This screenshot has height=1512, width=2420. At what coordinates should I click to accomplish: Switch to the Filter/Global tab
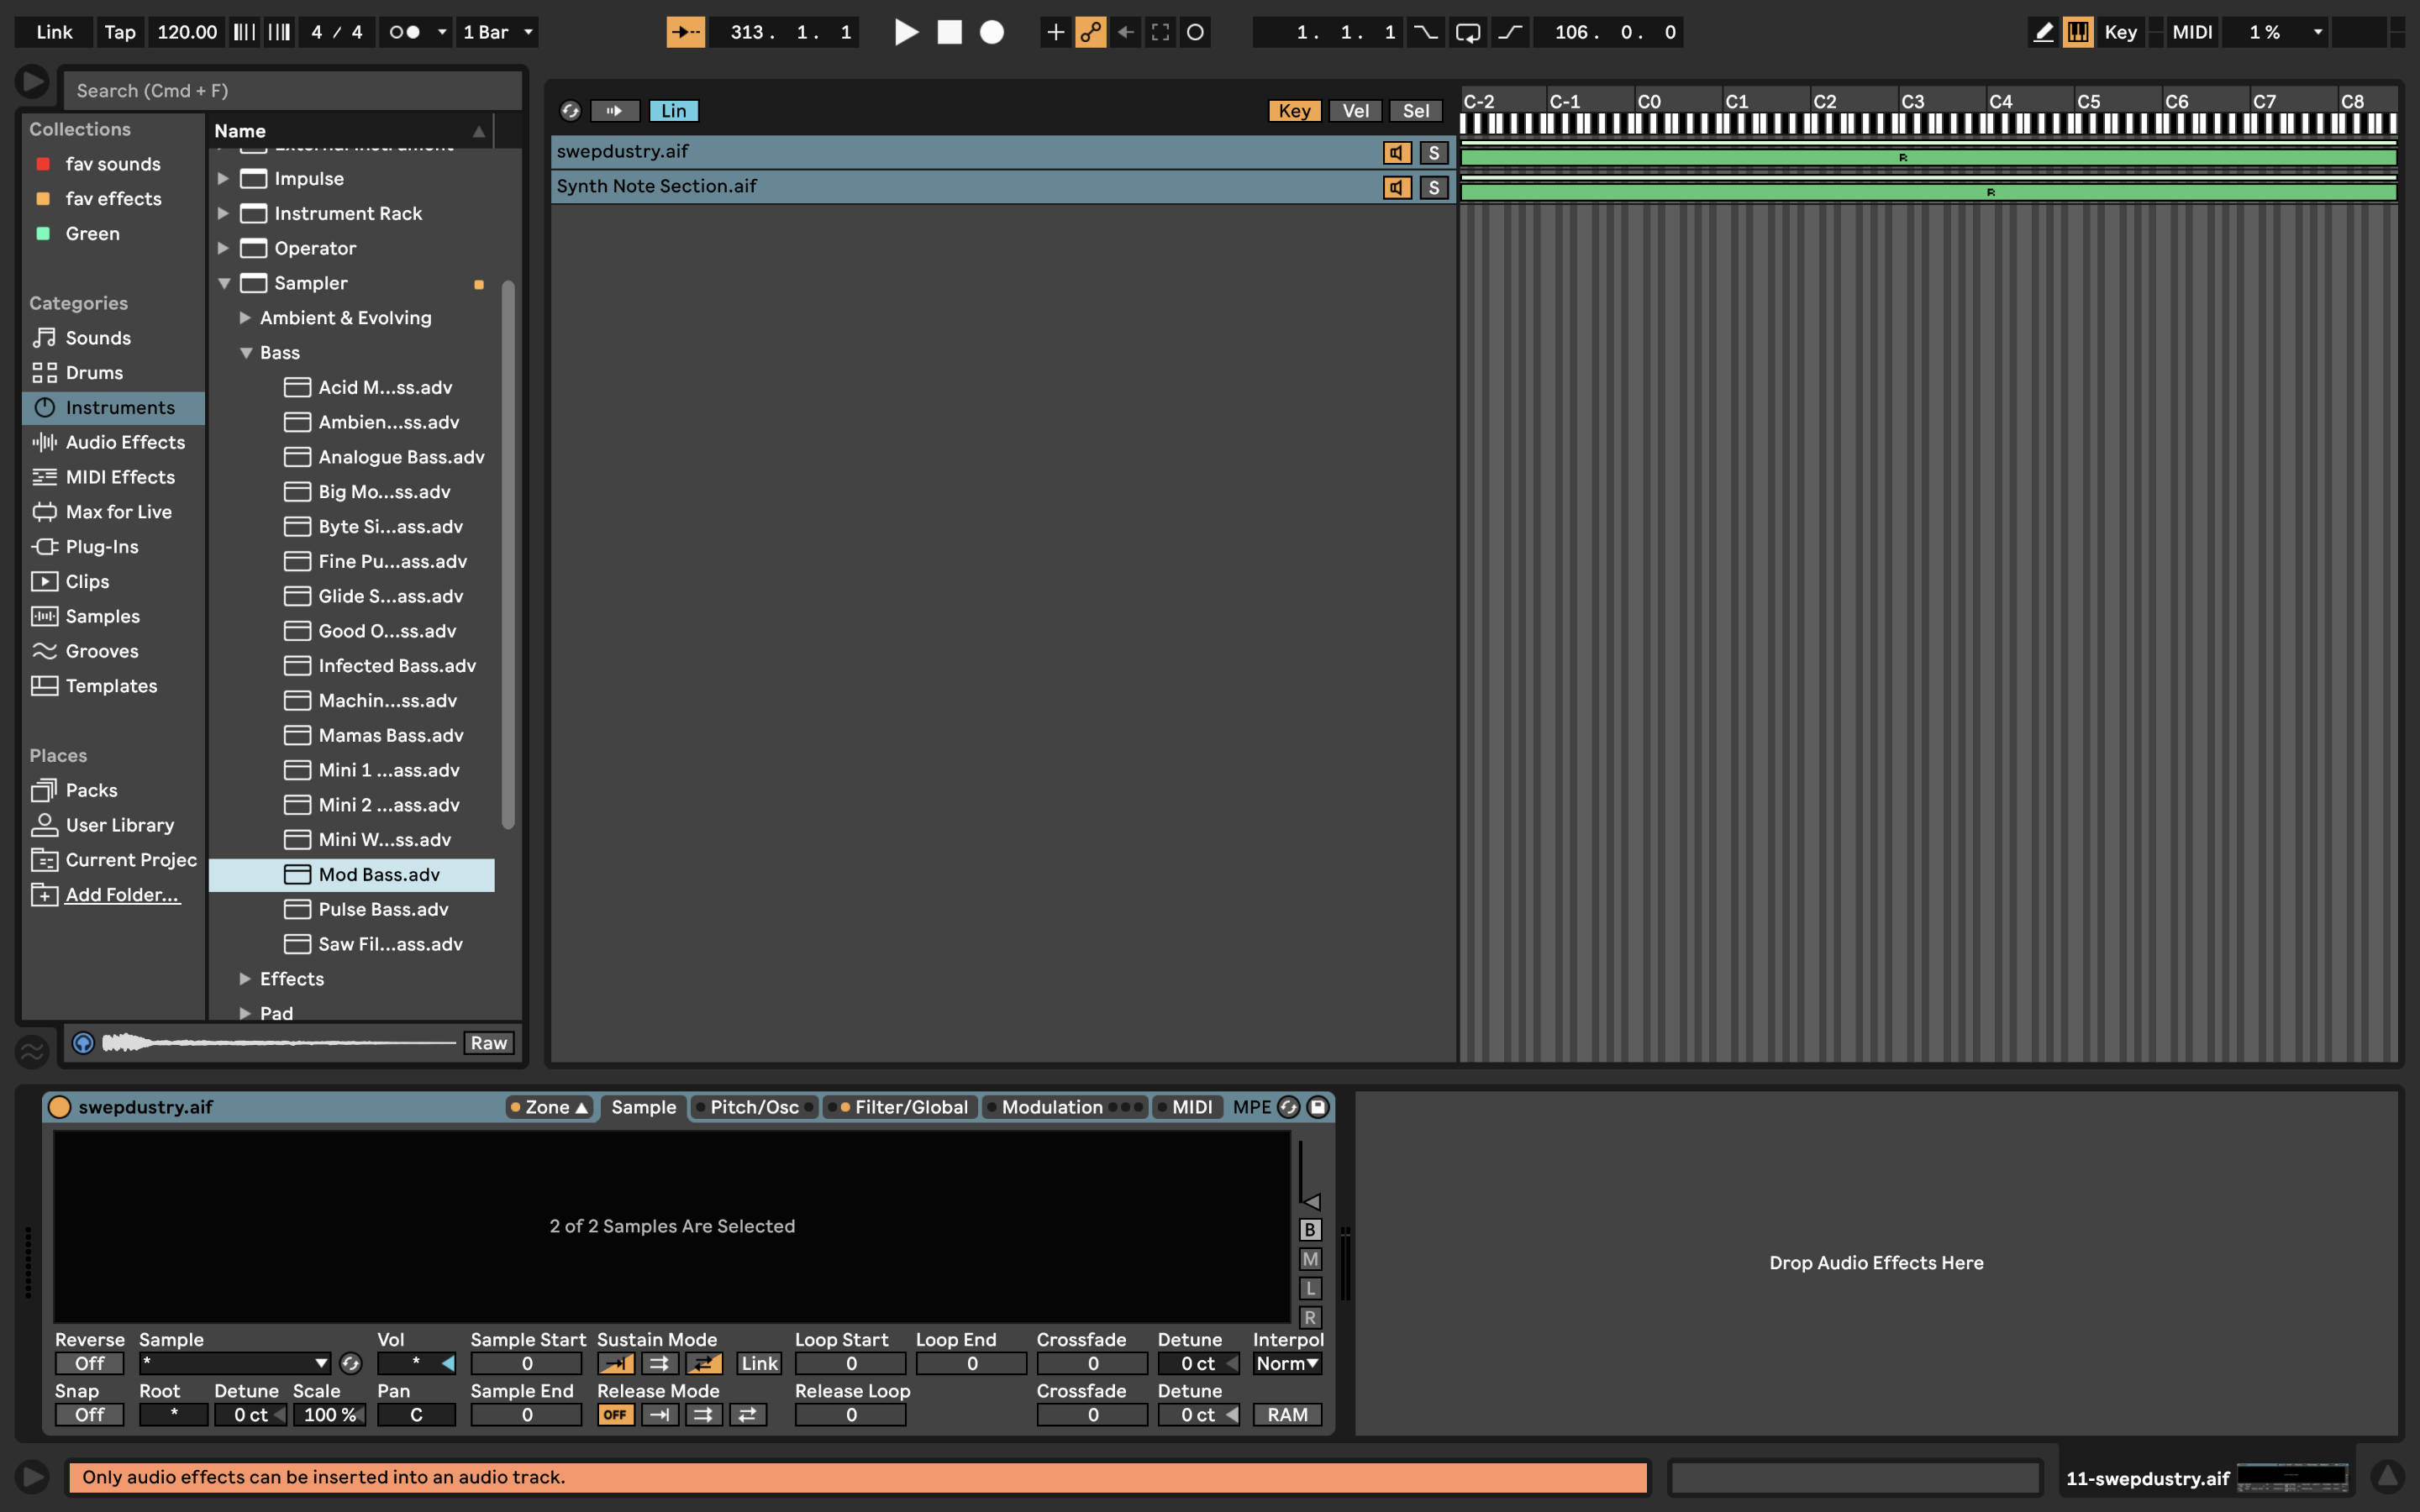[x=910, y=1107]
